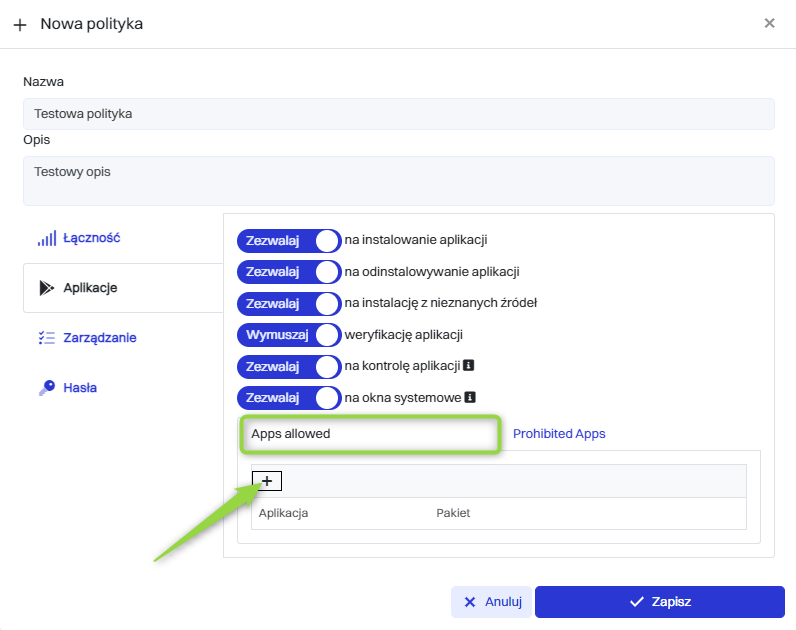Click the play store icon beside Aplikacje

tap(46, 288)
